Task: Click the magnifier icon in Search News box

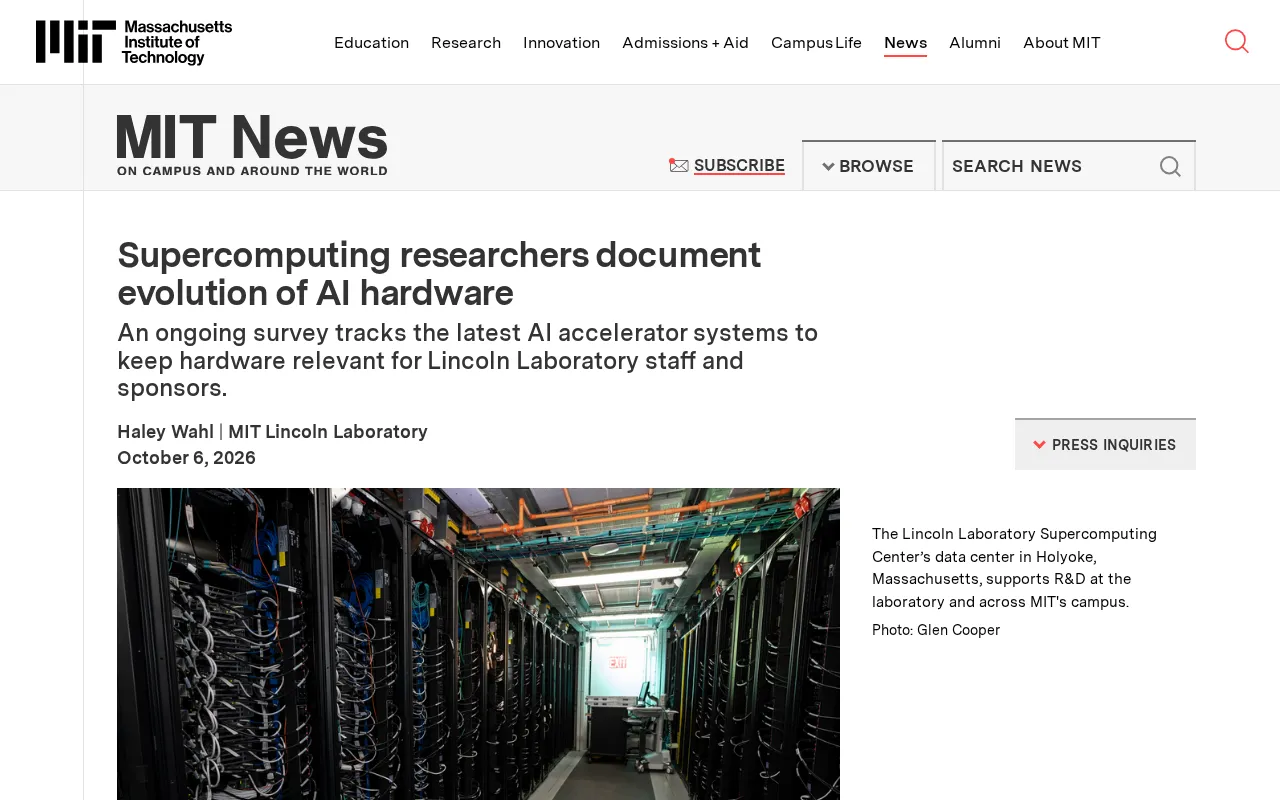Action: point(1170,166)
